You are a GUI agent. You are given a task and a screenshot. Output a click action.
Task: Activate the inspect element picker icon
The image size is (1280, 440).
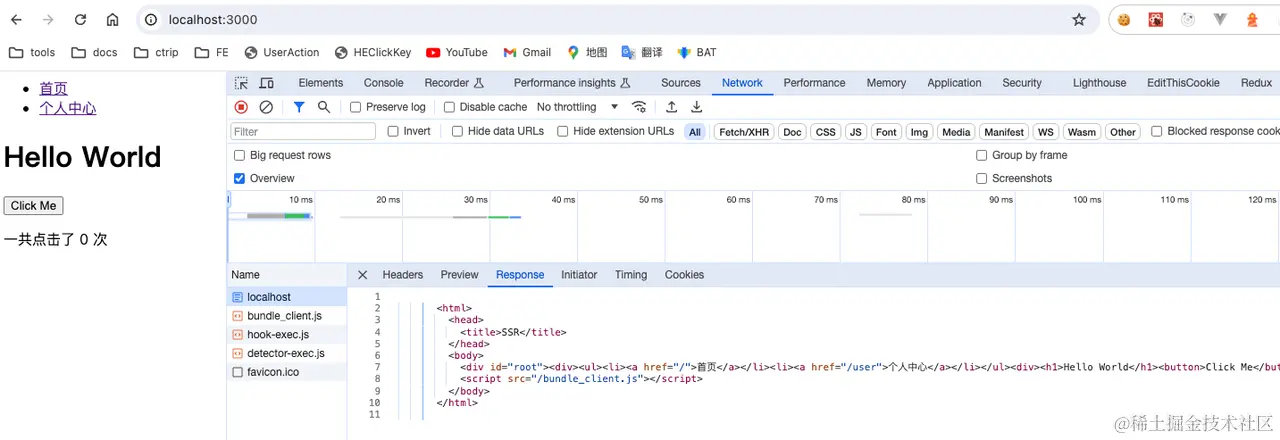pos(242,83)
